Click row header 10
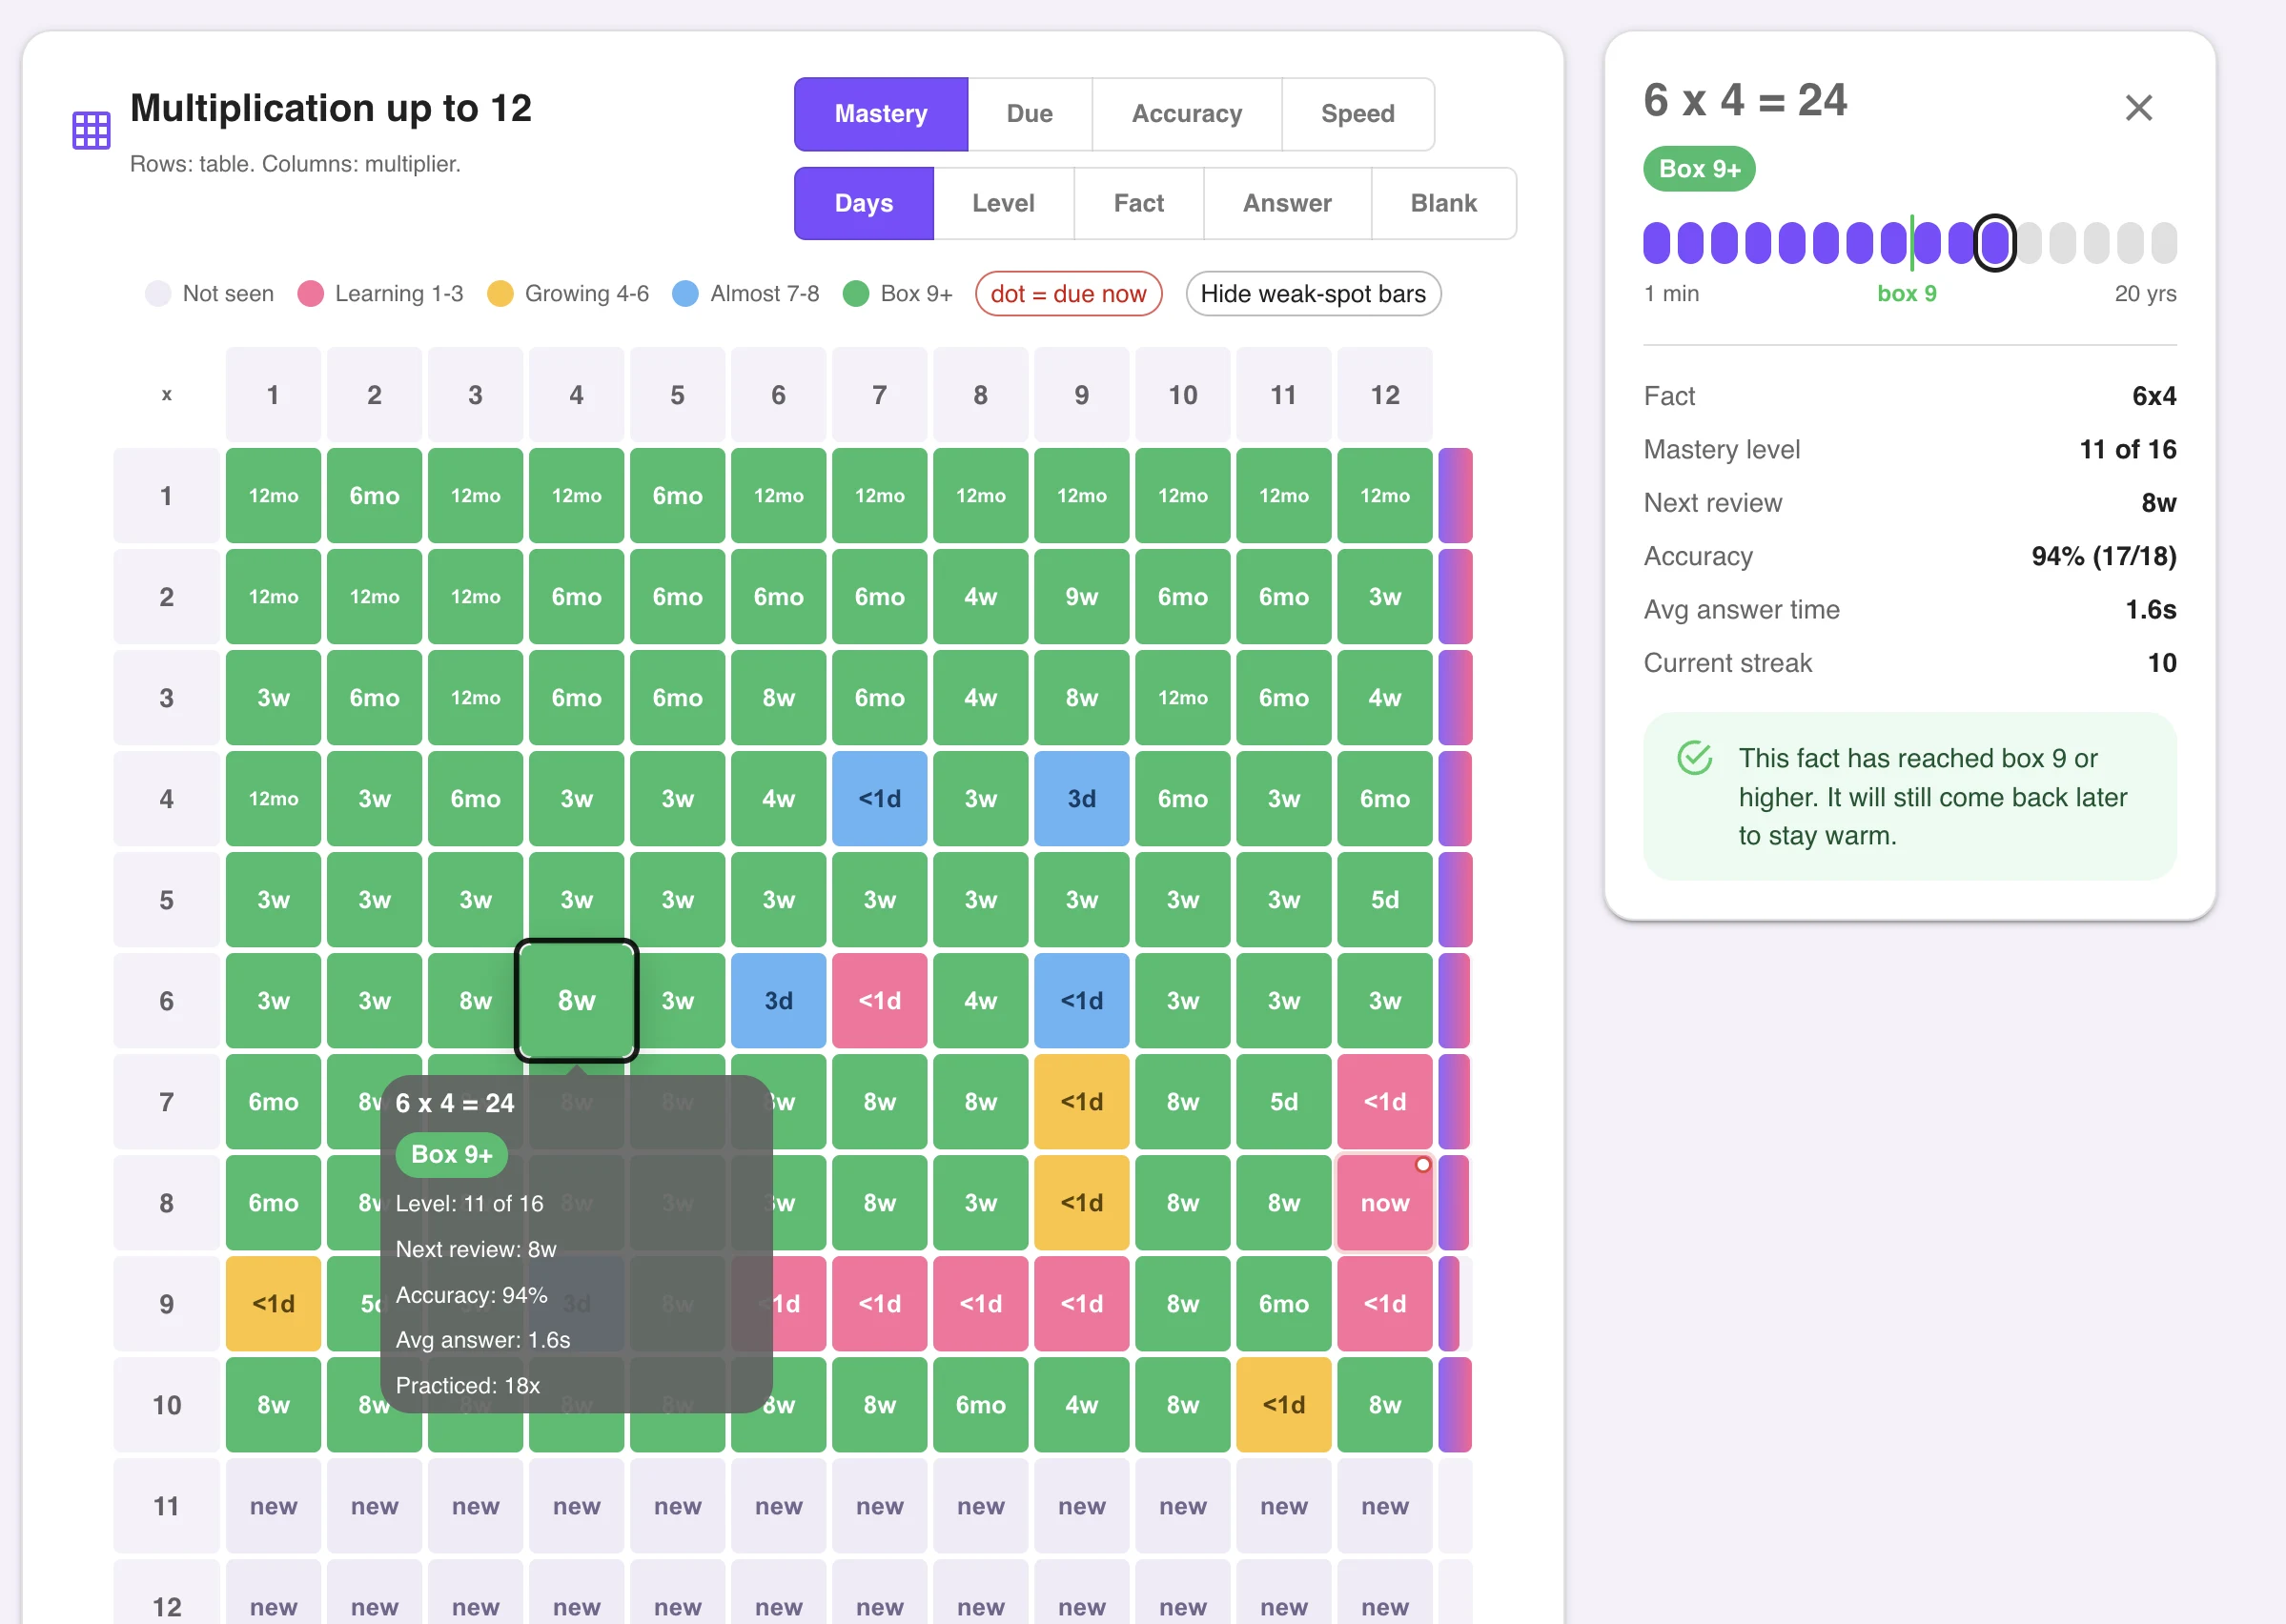Viewport: 2286px width, 1624px height. tap(166, 1405)
